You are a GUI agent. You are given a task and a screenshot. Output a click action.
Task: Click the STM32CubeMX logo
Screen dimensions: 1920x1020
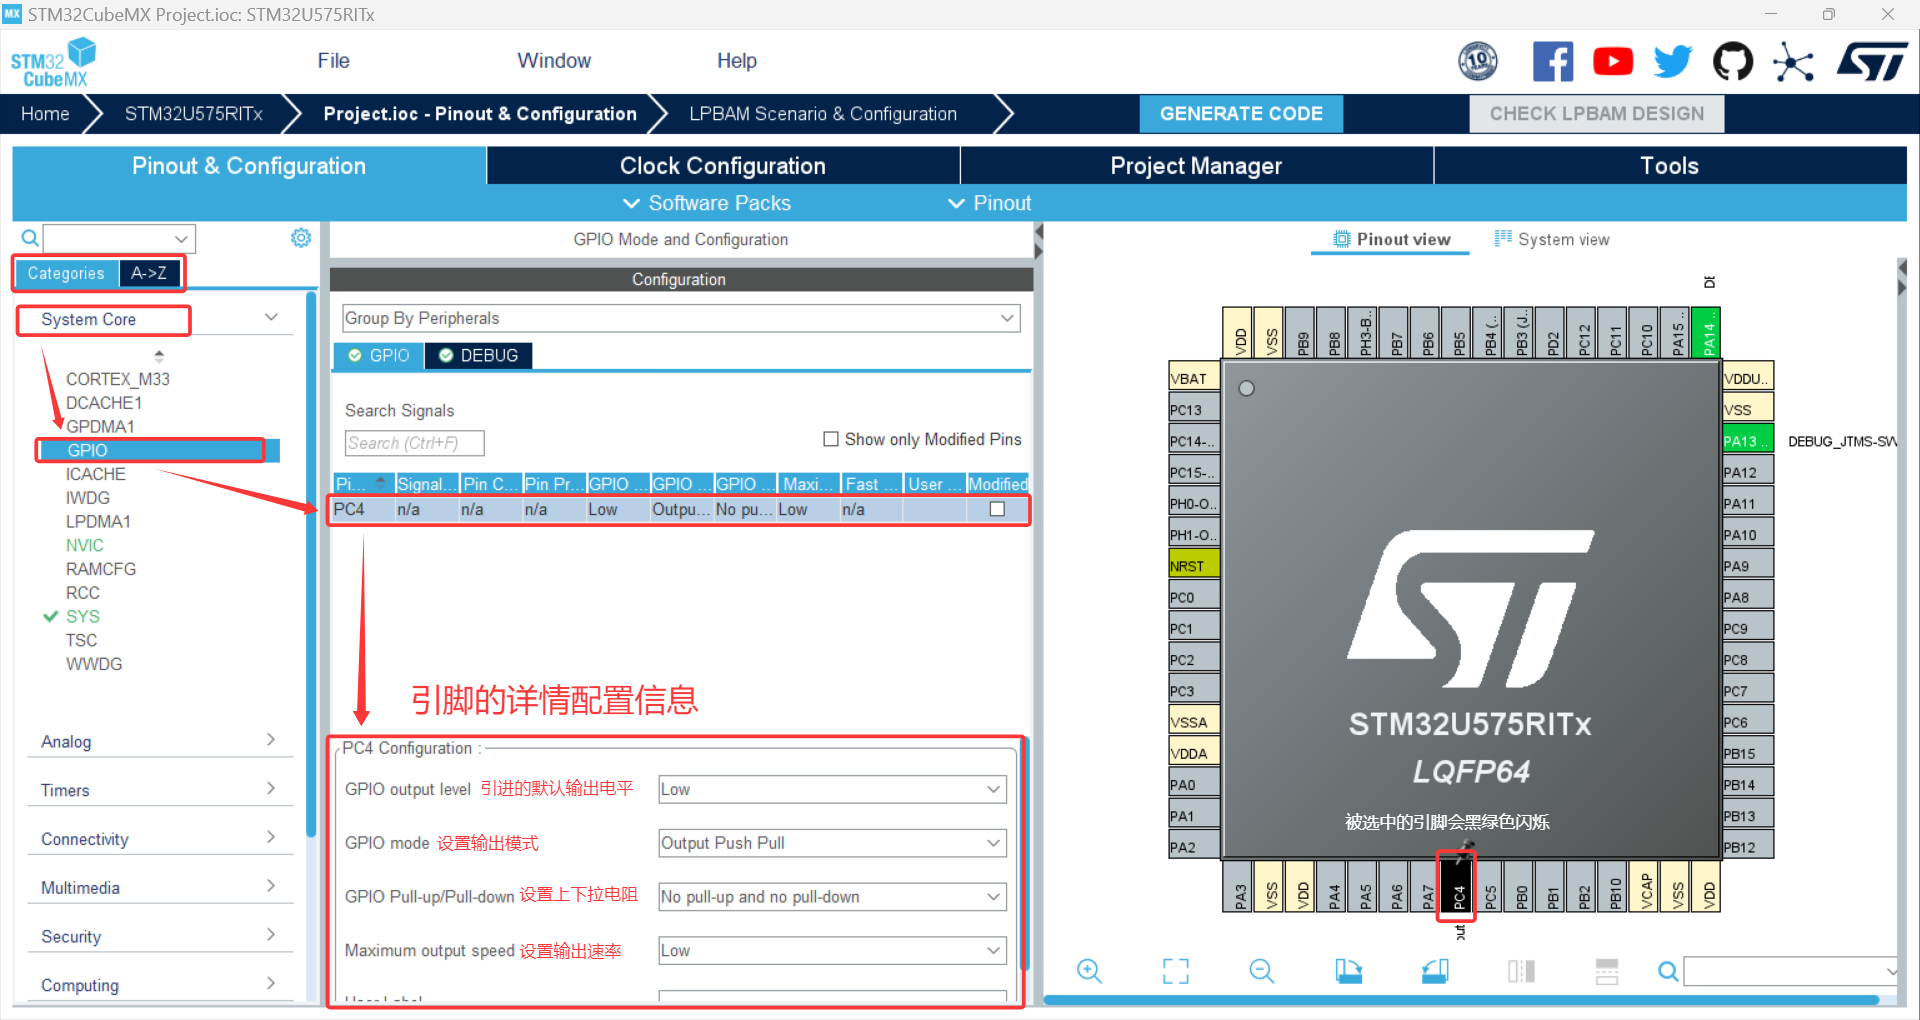click(53, 62)
